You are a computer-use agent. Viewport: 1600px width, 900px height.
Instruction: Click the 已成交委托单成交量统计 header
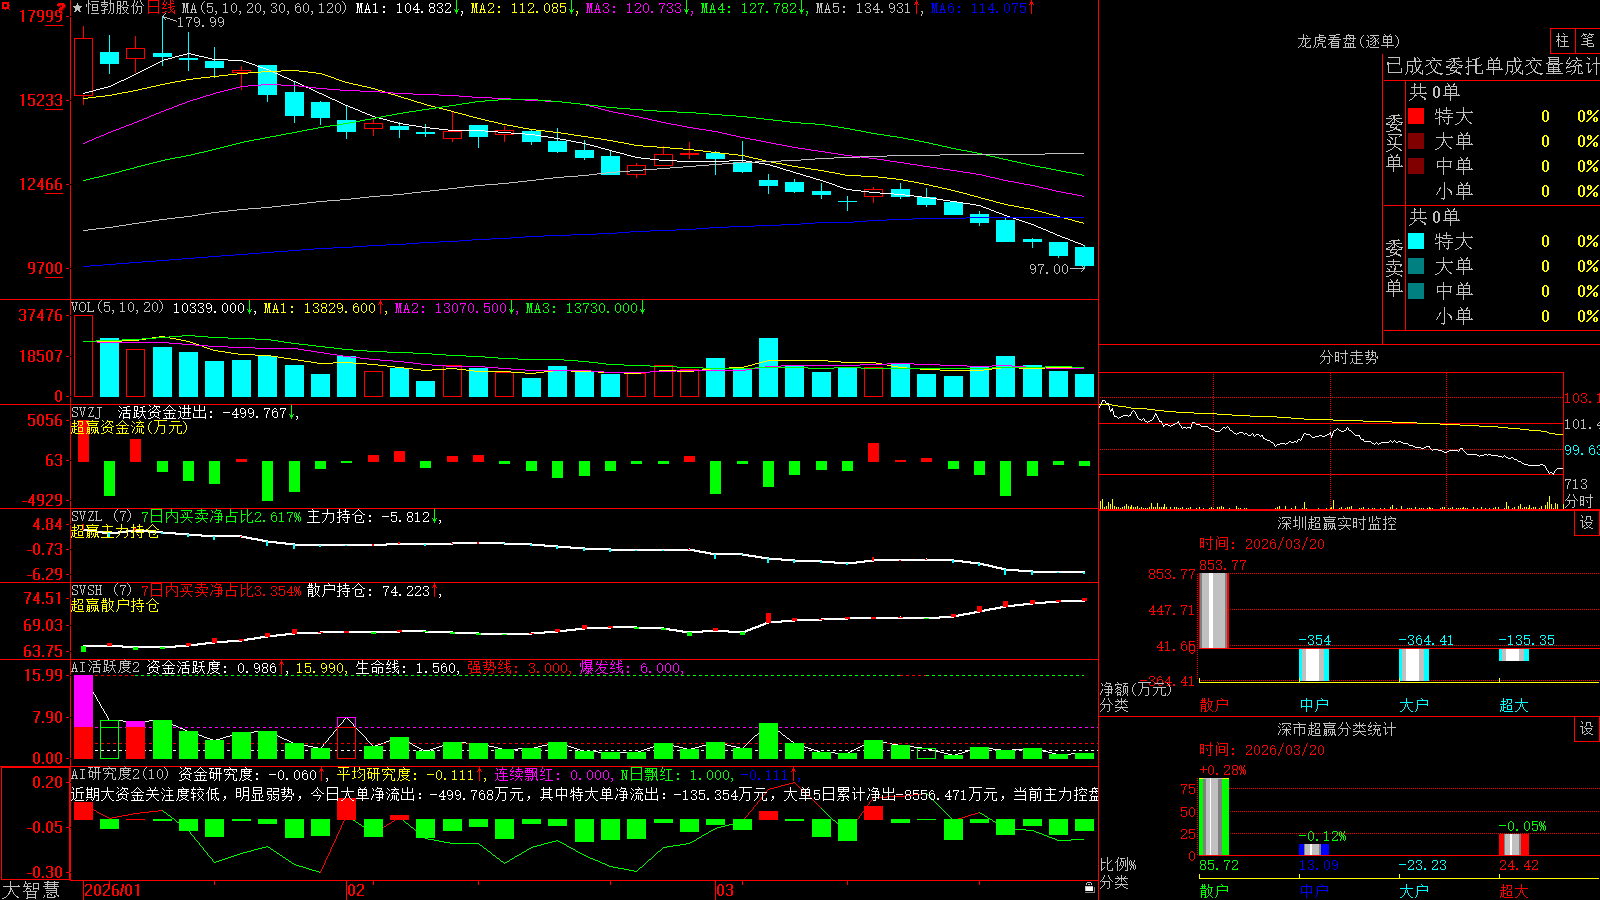[1493, 66]
